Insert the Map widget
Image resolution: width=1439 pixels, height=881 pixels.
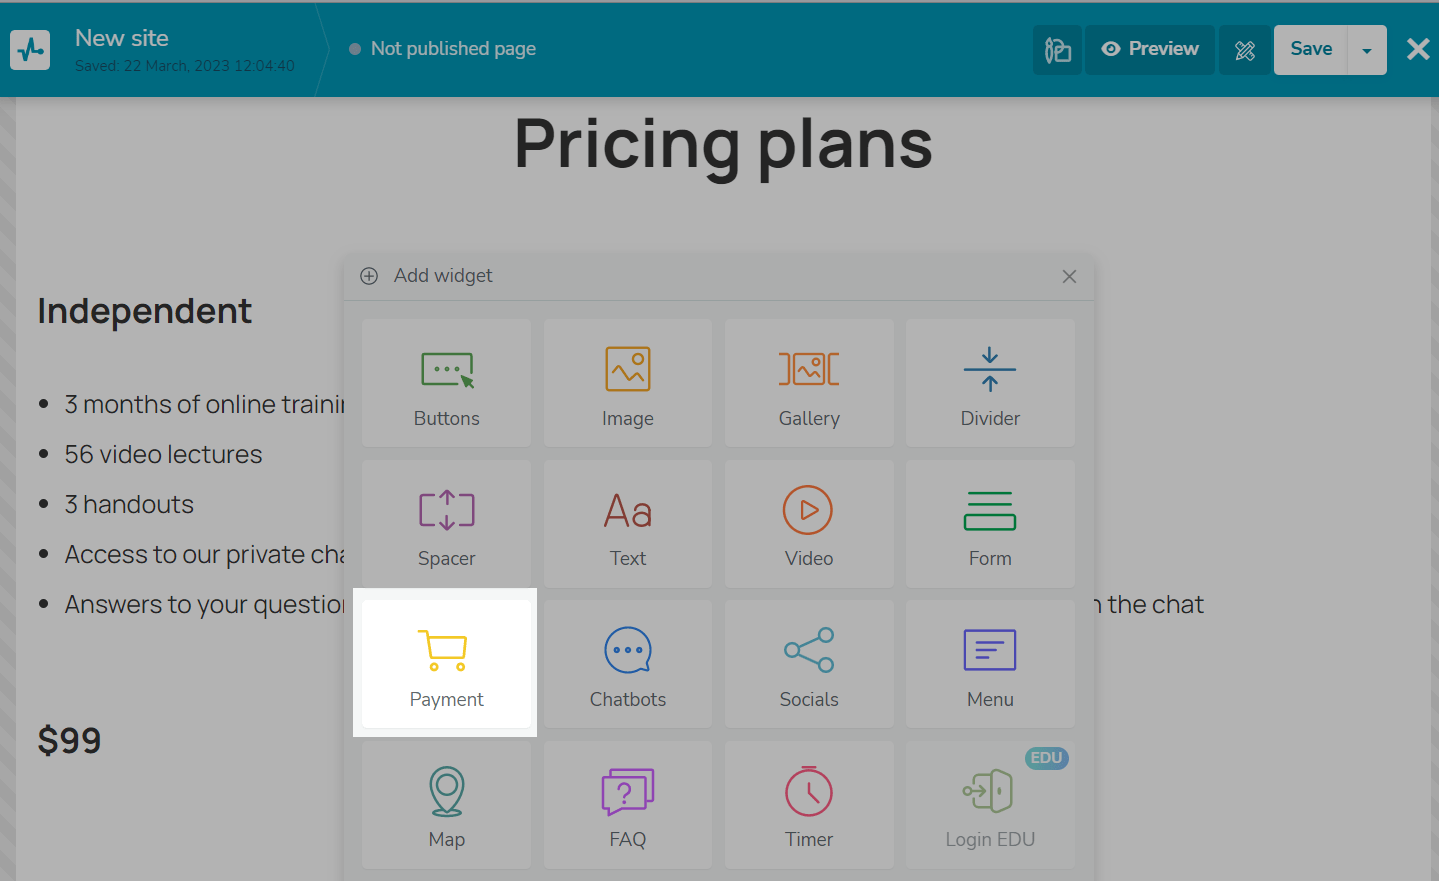446,805
